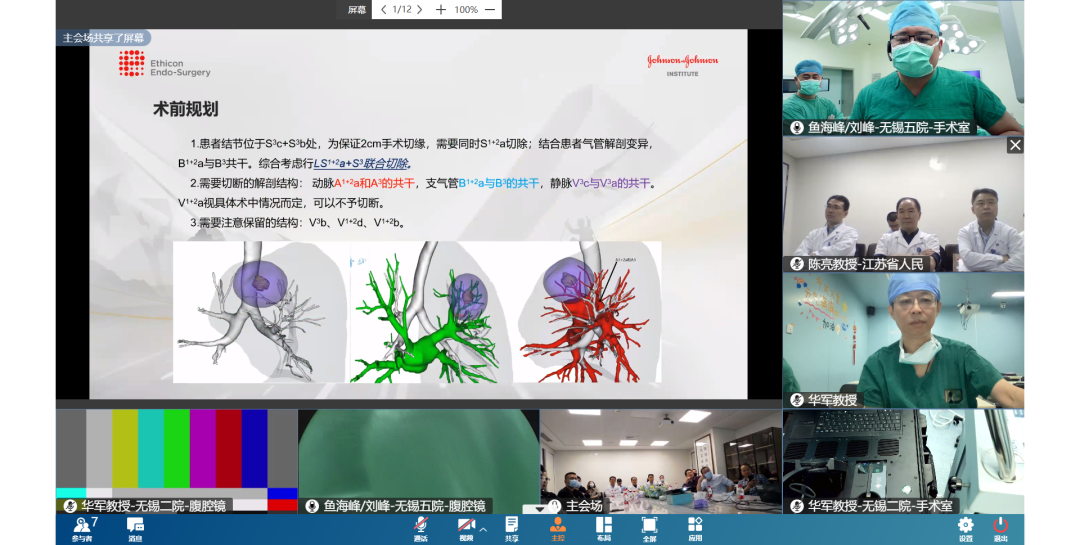The height and width of the screenshot is (545, 1080).
Task: Click red text A1+2a和A3的共干
Action: point(374,183)
